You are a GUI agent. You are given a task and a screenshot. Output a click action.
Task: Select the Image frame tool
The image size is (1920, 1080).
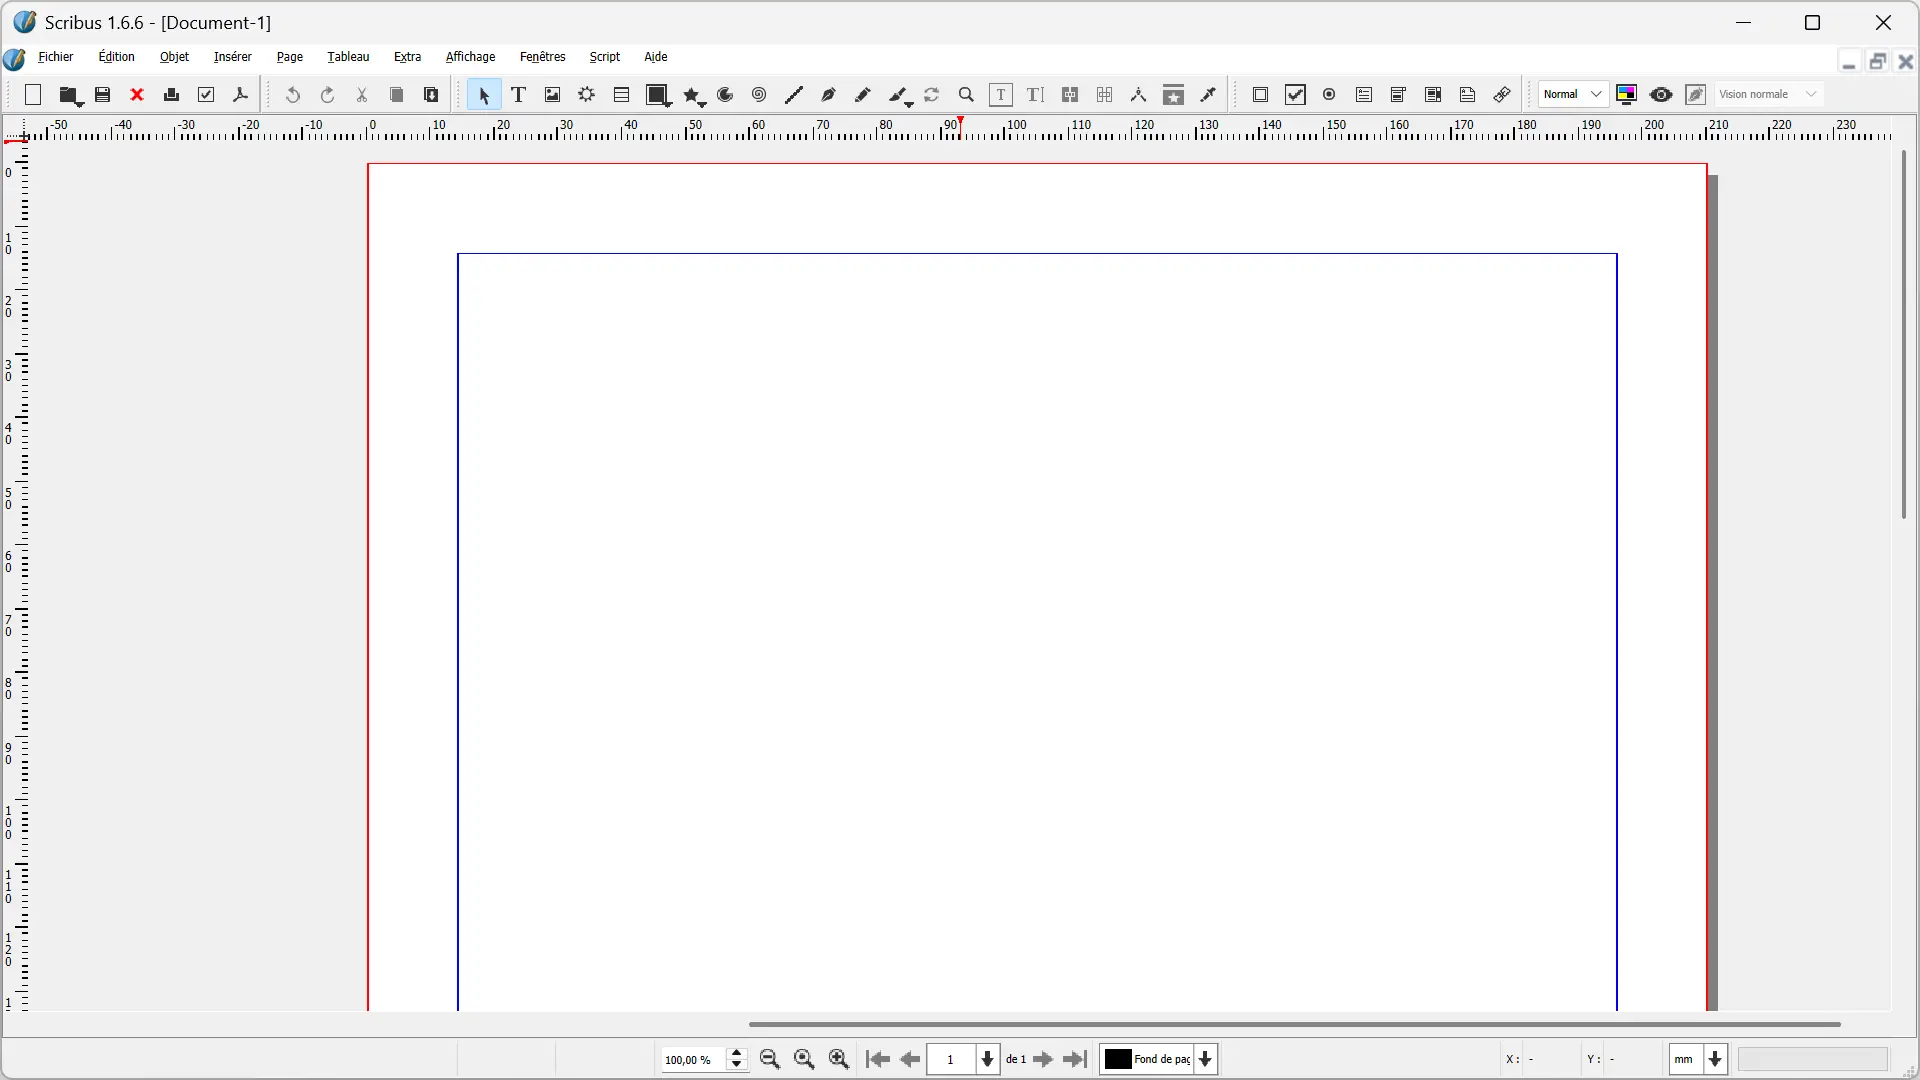[x=553, y=95]
